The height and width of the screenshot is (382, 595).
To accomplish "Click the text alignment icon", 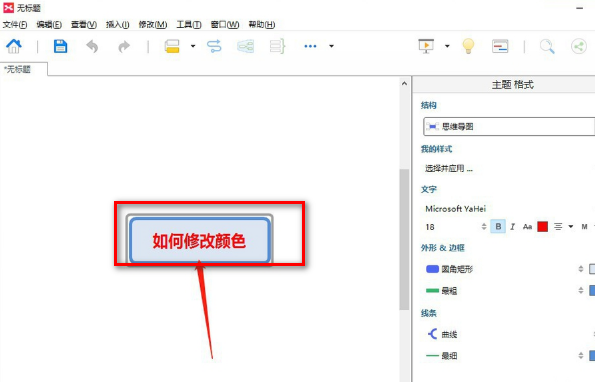I will click(558, 227).
